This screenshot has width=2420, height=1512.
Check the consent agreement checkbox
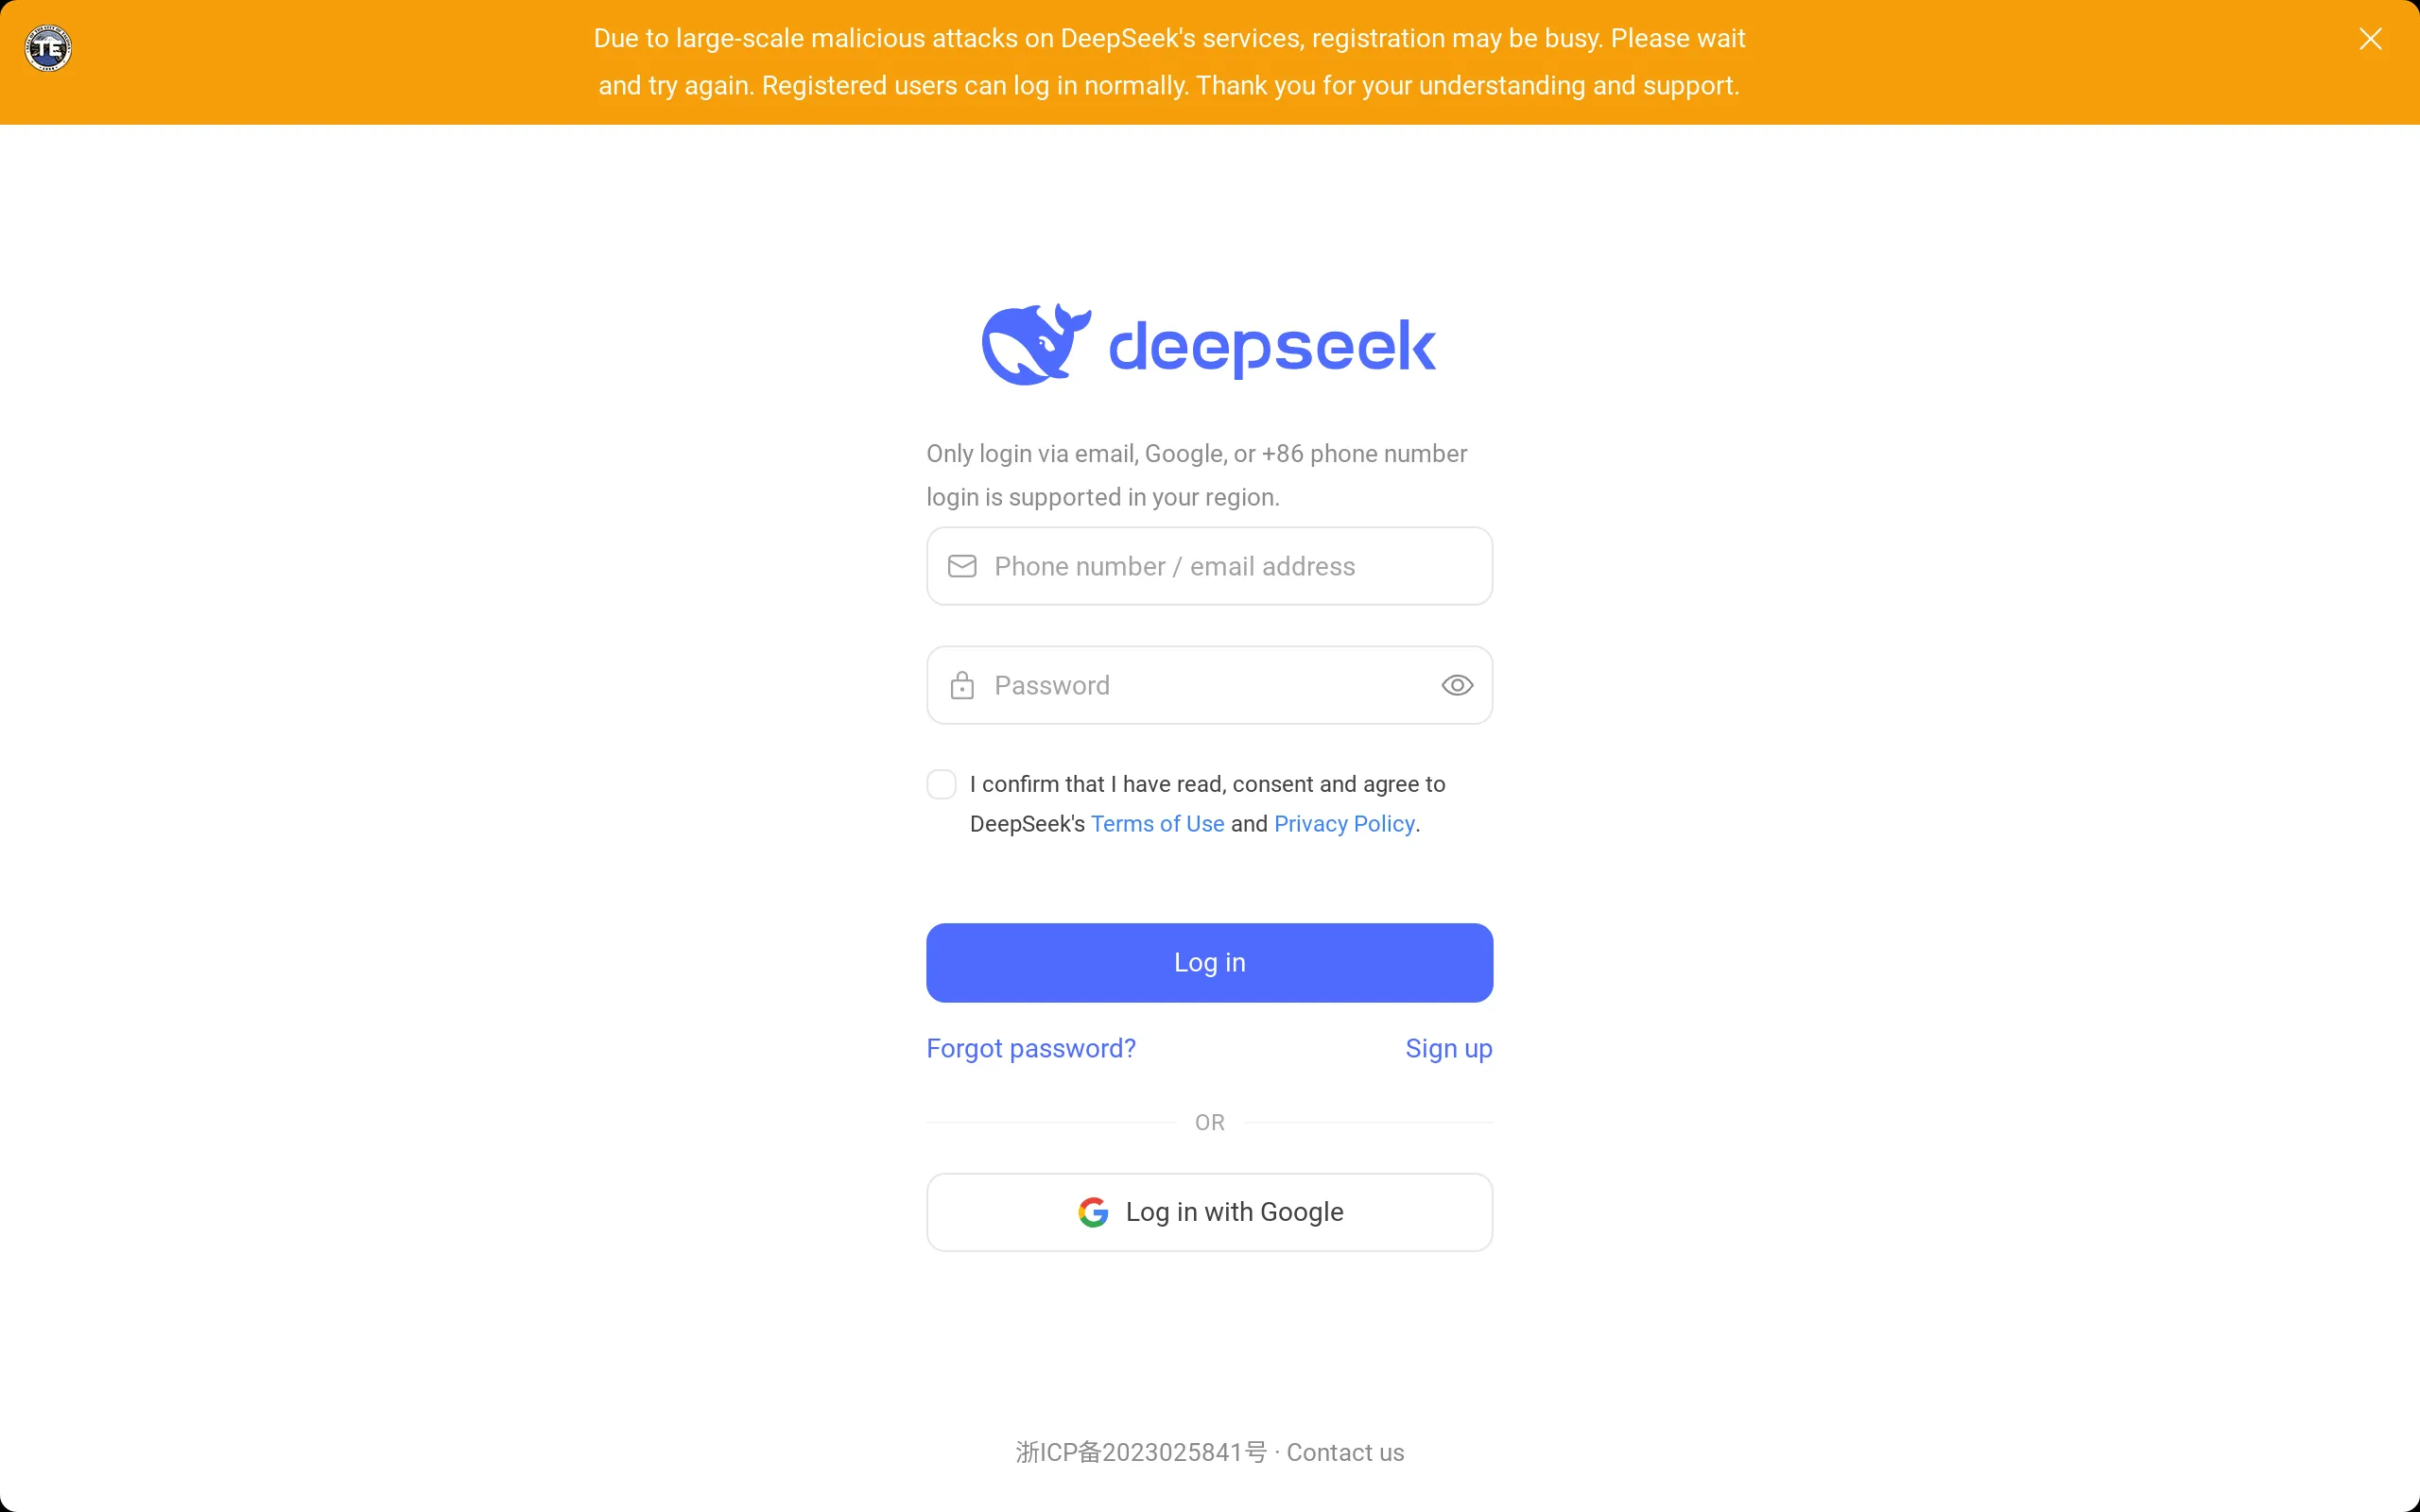click(941, 783)
